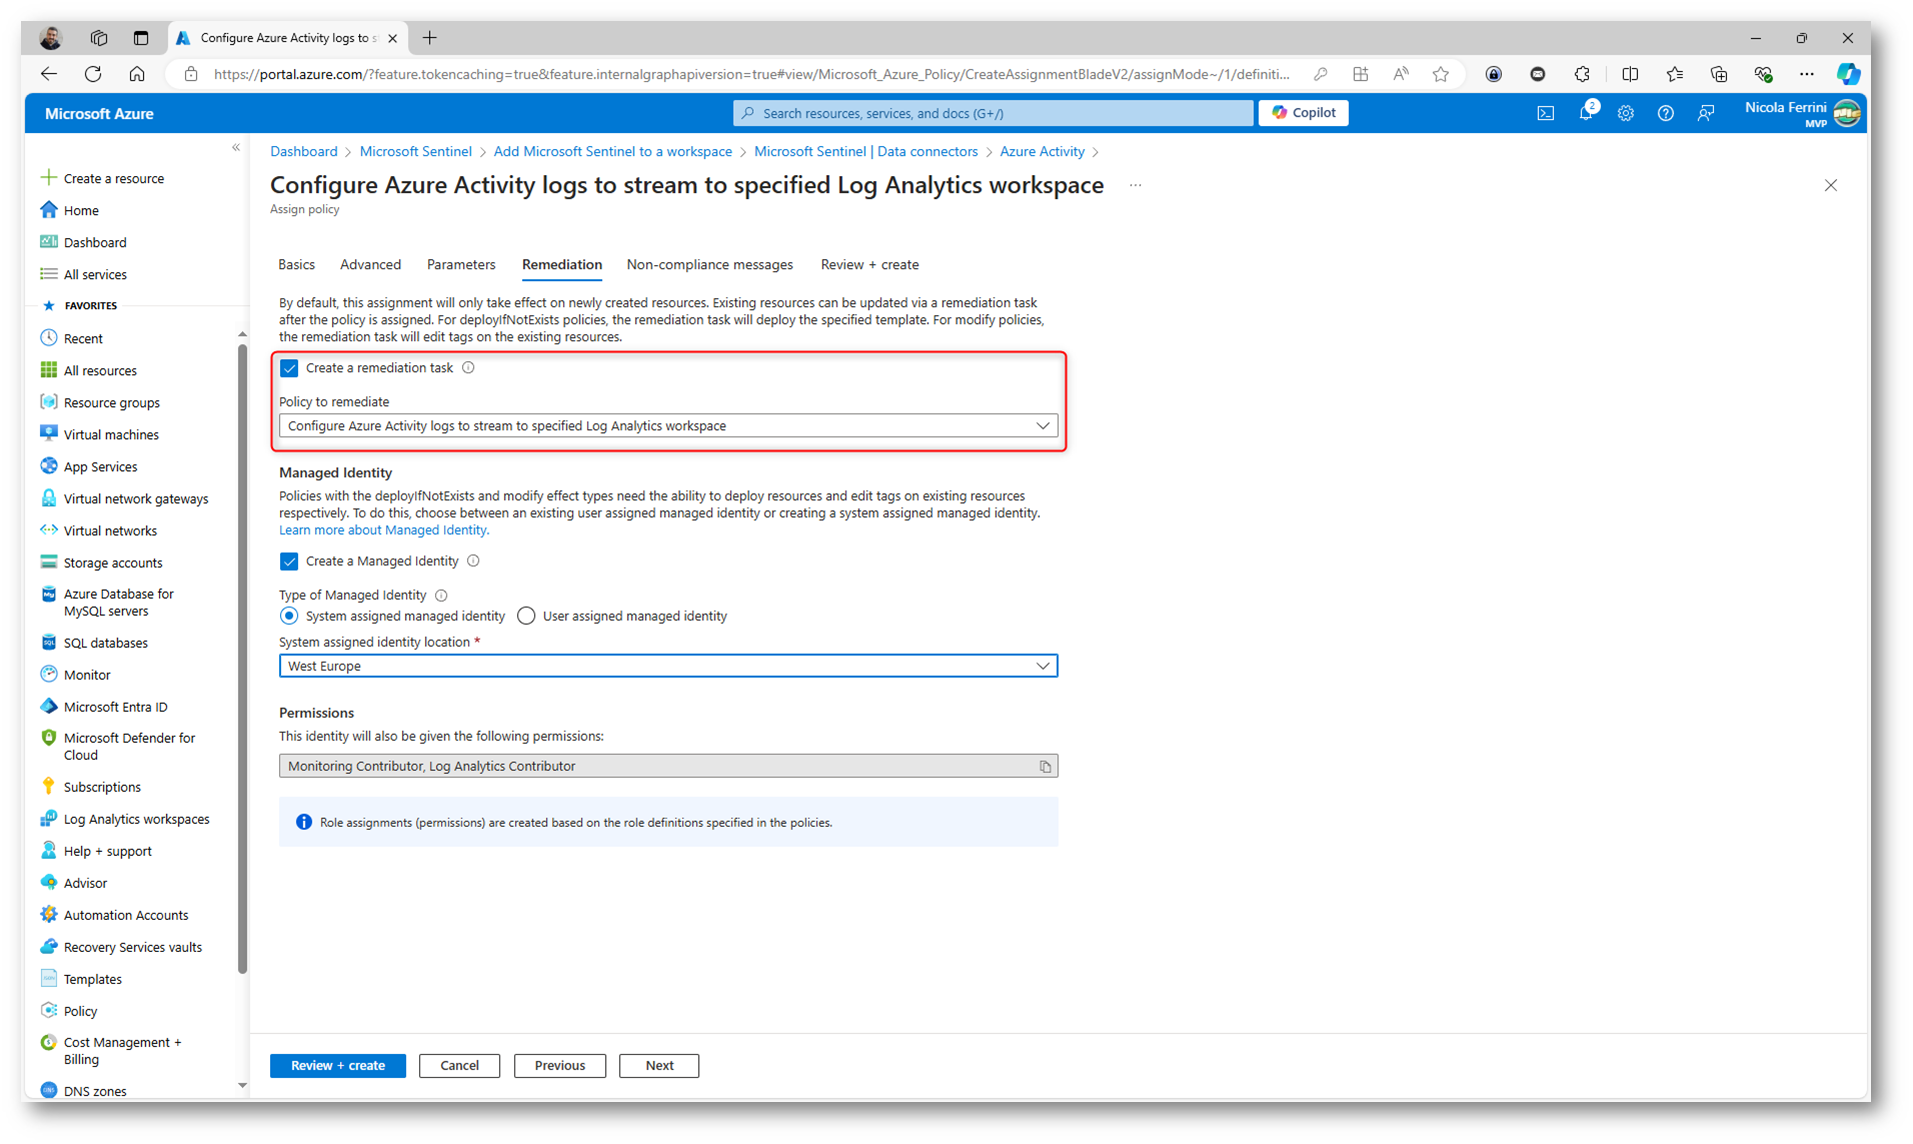
Task: Switch to Parameters tab
Action: [461, 265]
